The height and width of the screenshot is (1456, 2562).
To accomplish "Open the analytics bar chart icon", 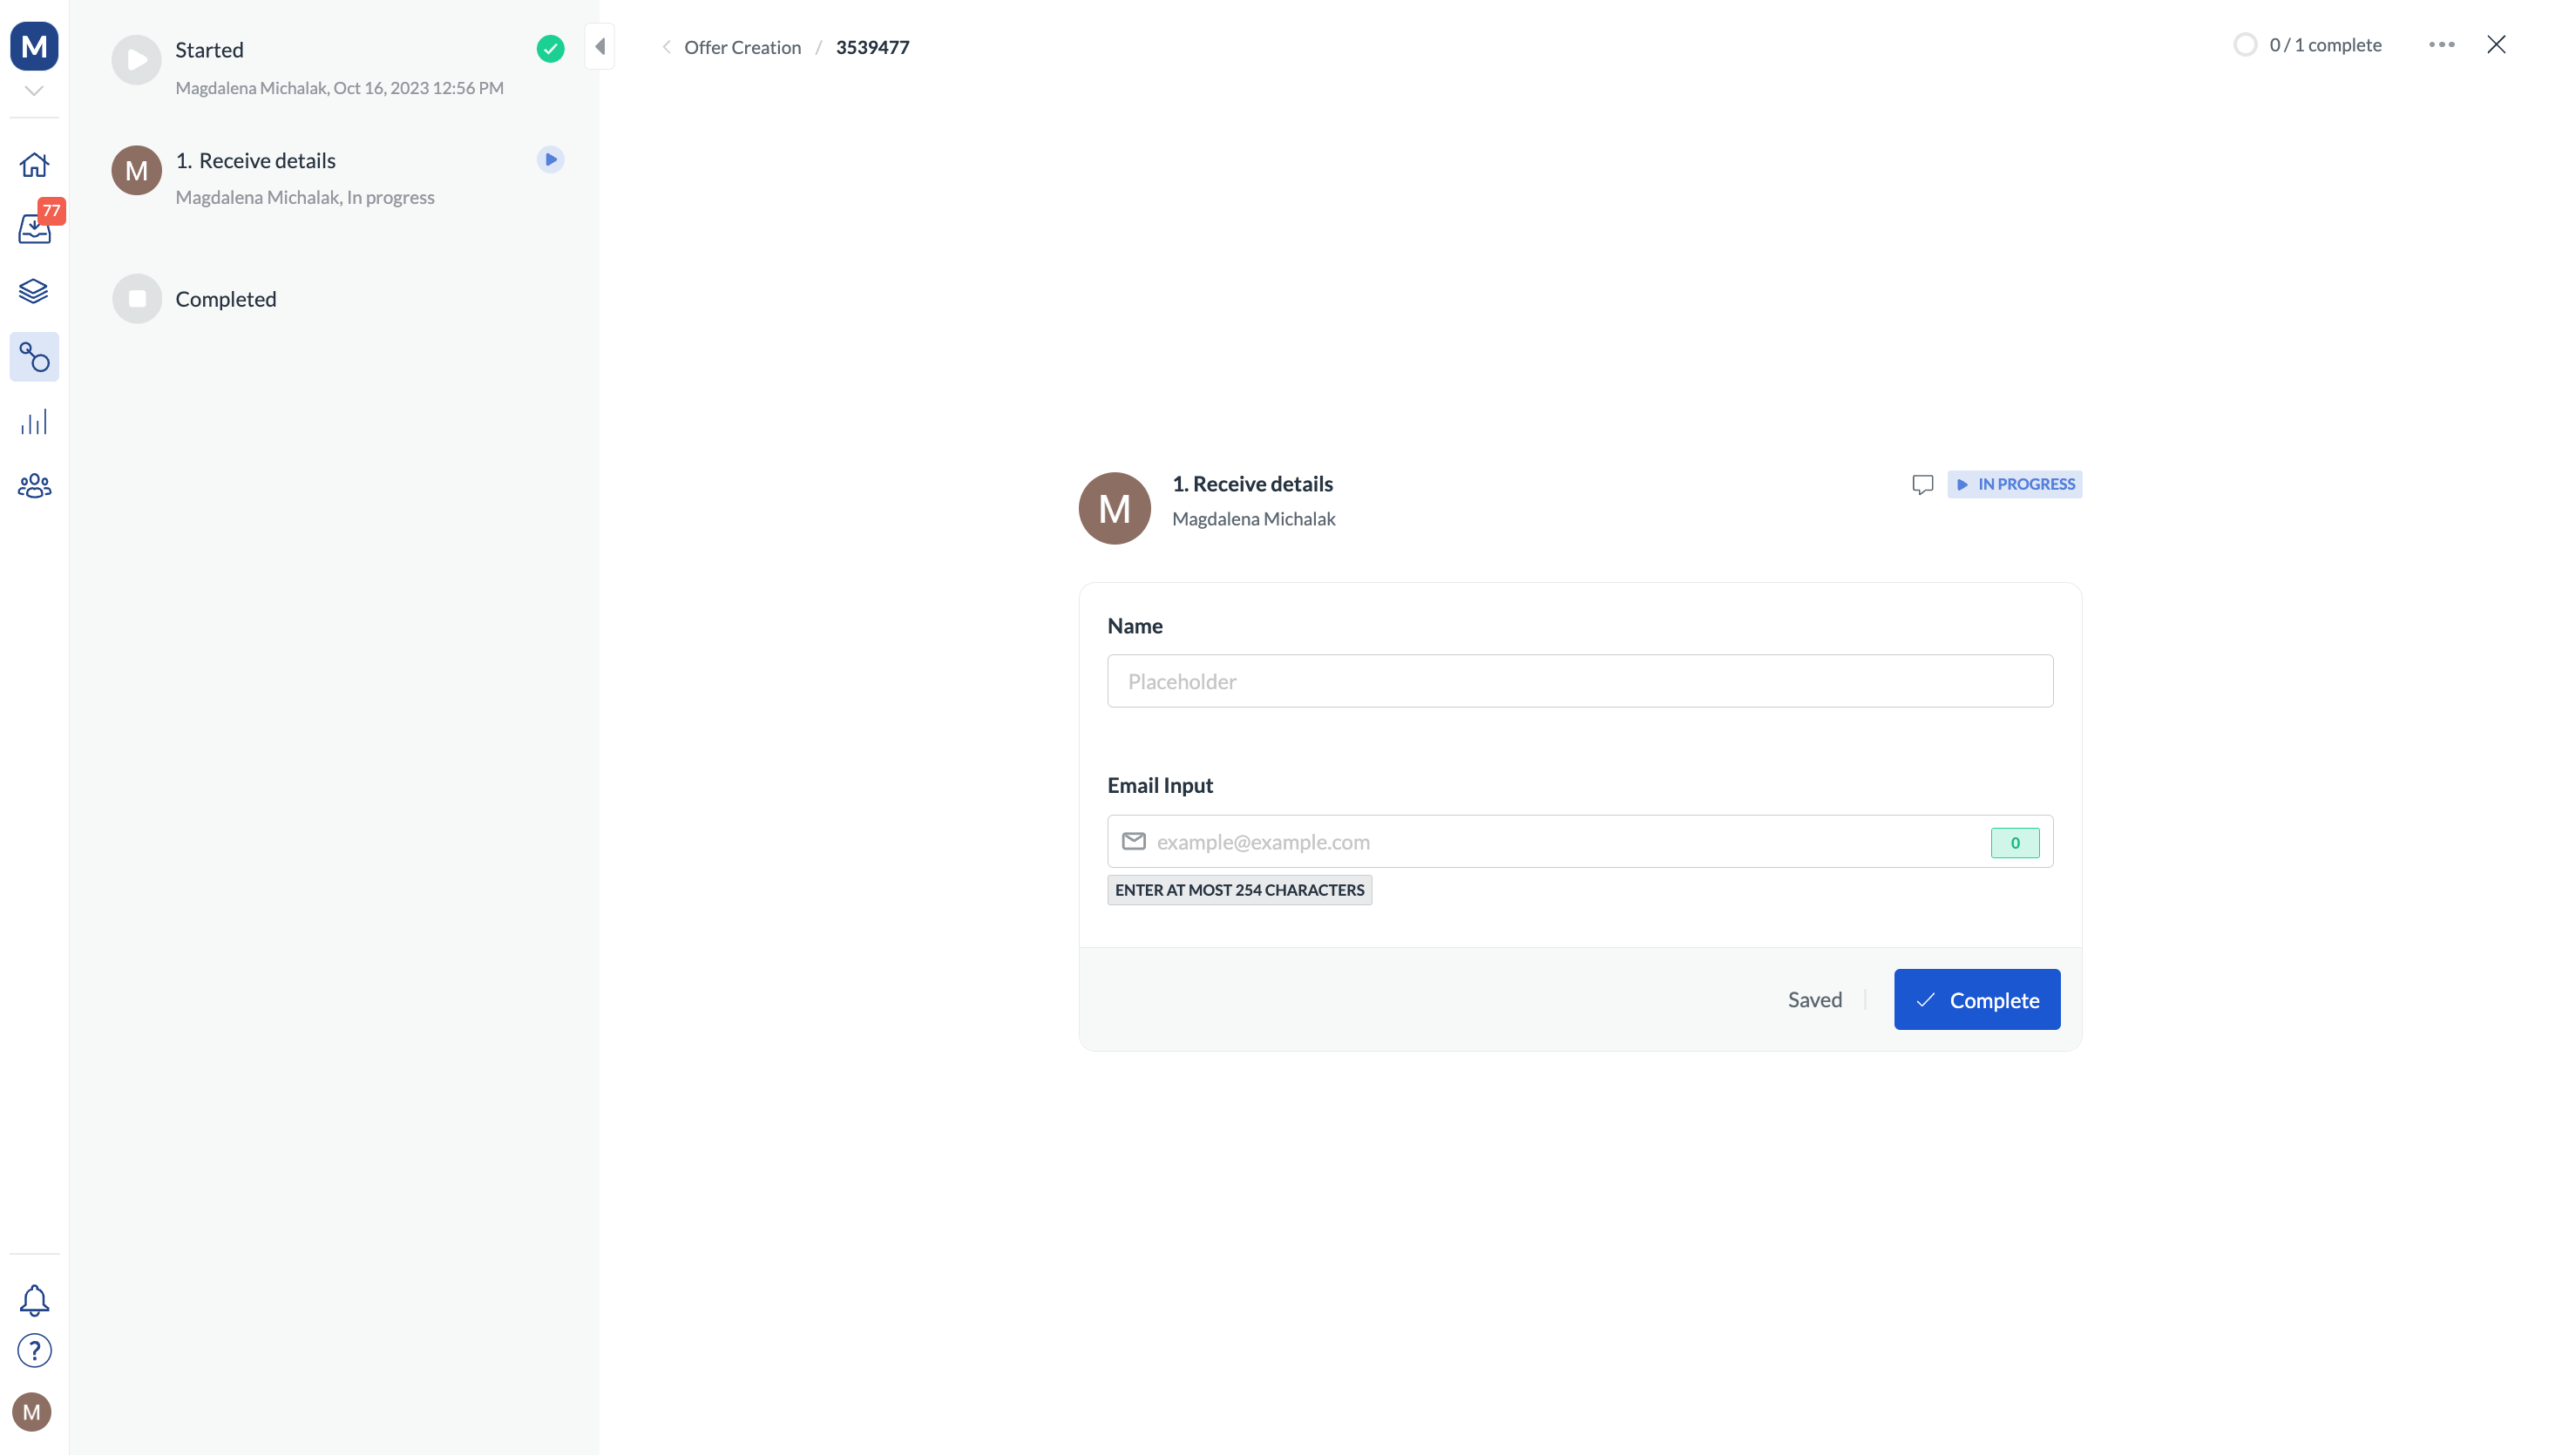I will 34,422.
